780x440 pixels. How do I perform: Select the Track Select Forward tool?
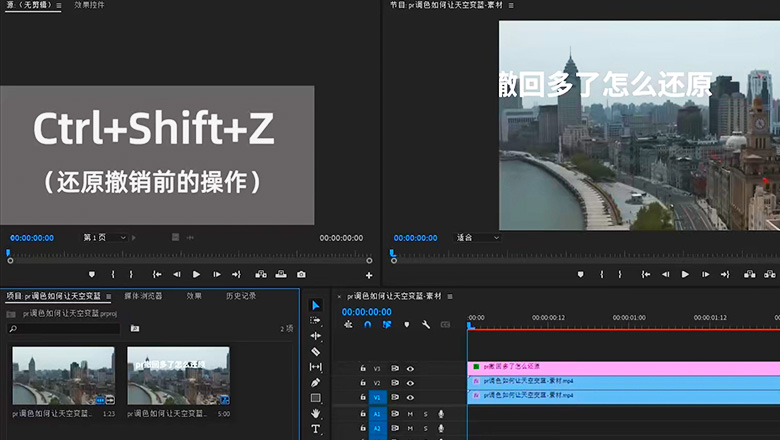315,321
